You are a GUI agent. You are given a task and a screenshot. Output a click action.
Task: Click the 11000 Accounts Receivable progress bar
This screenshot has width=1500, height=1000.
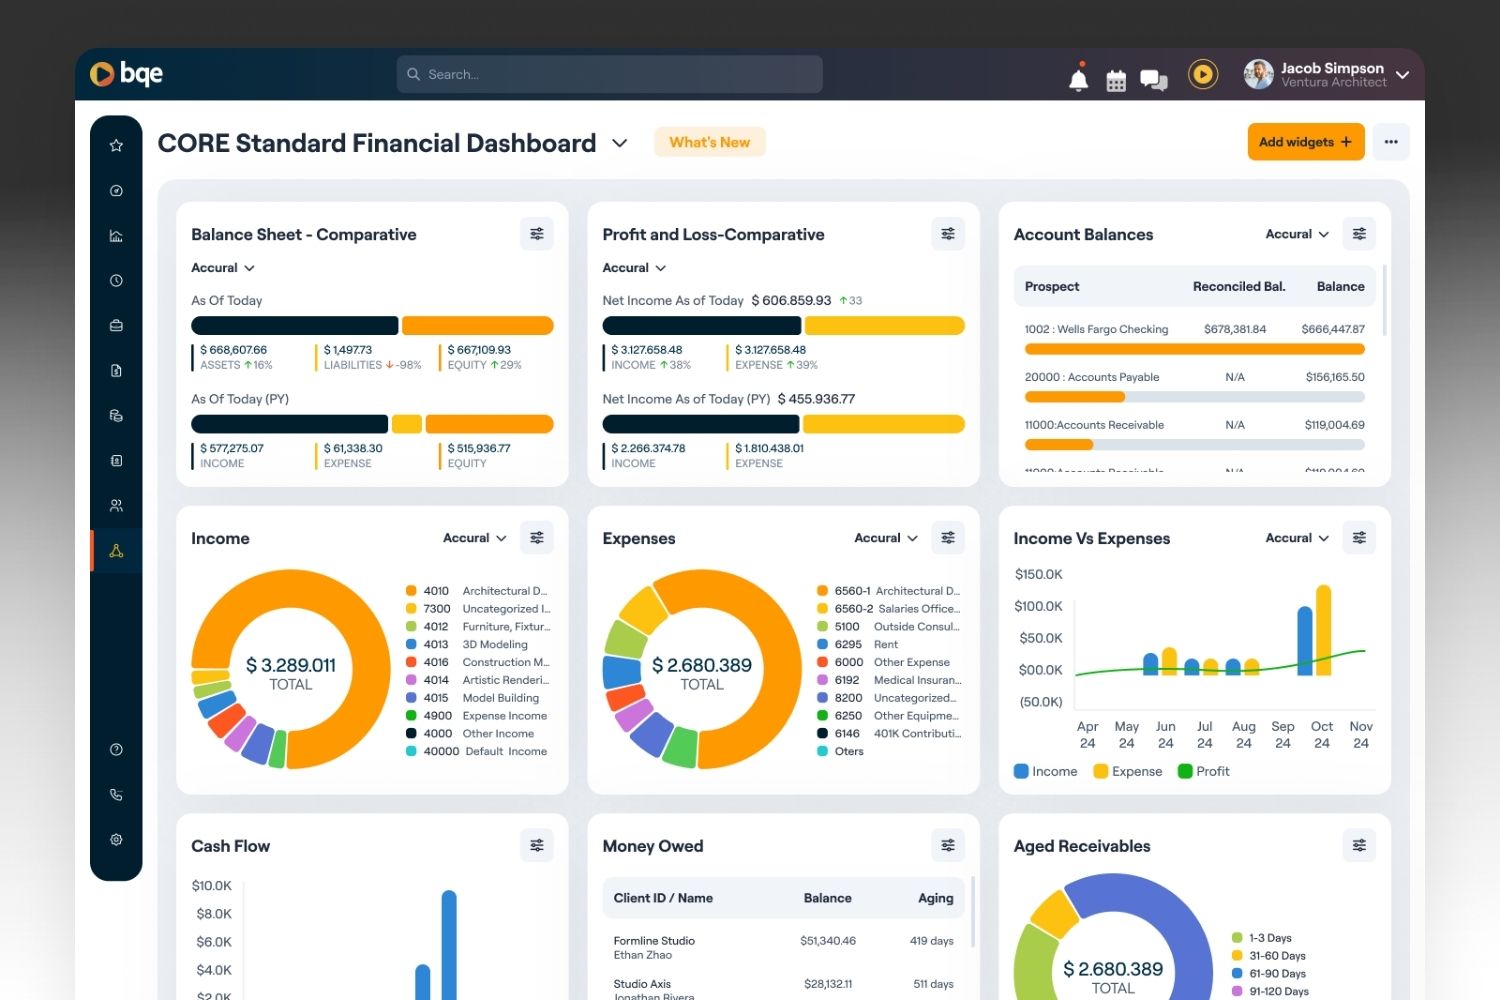pyautogui.click(x=1195, y=445)
